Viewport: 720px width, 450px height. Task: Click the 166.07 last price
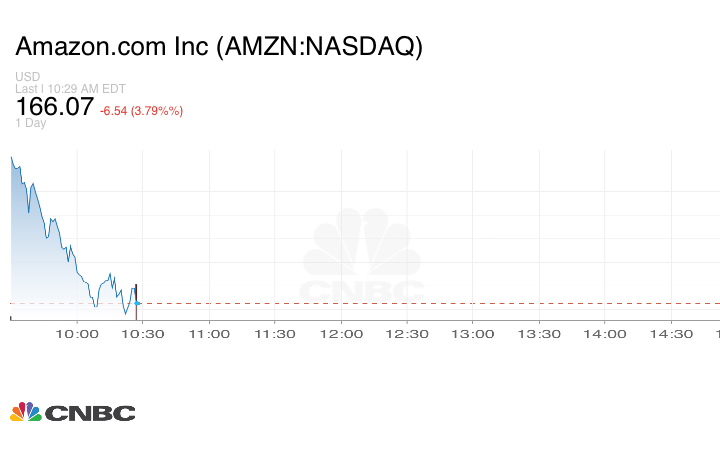[54, 107]
